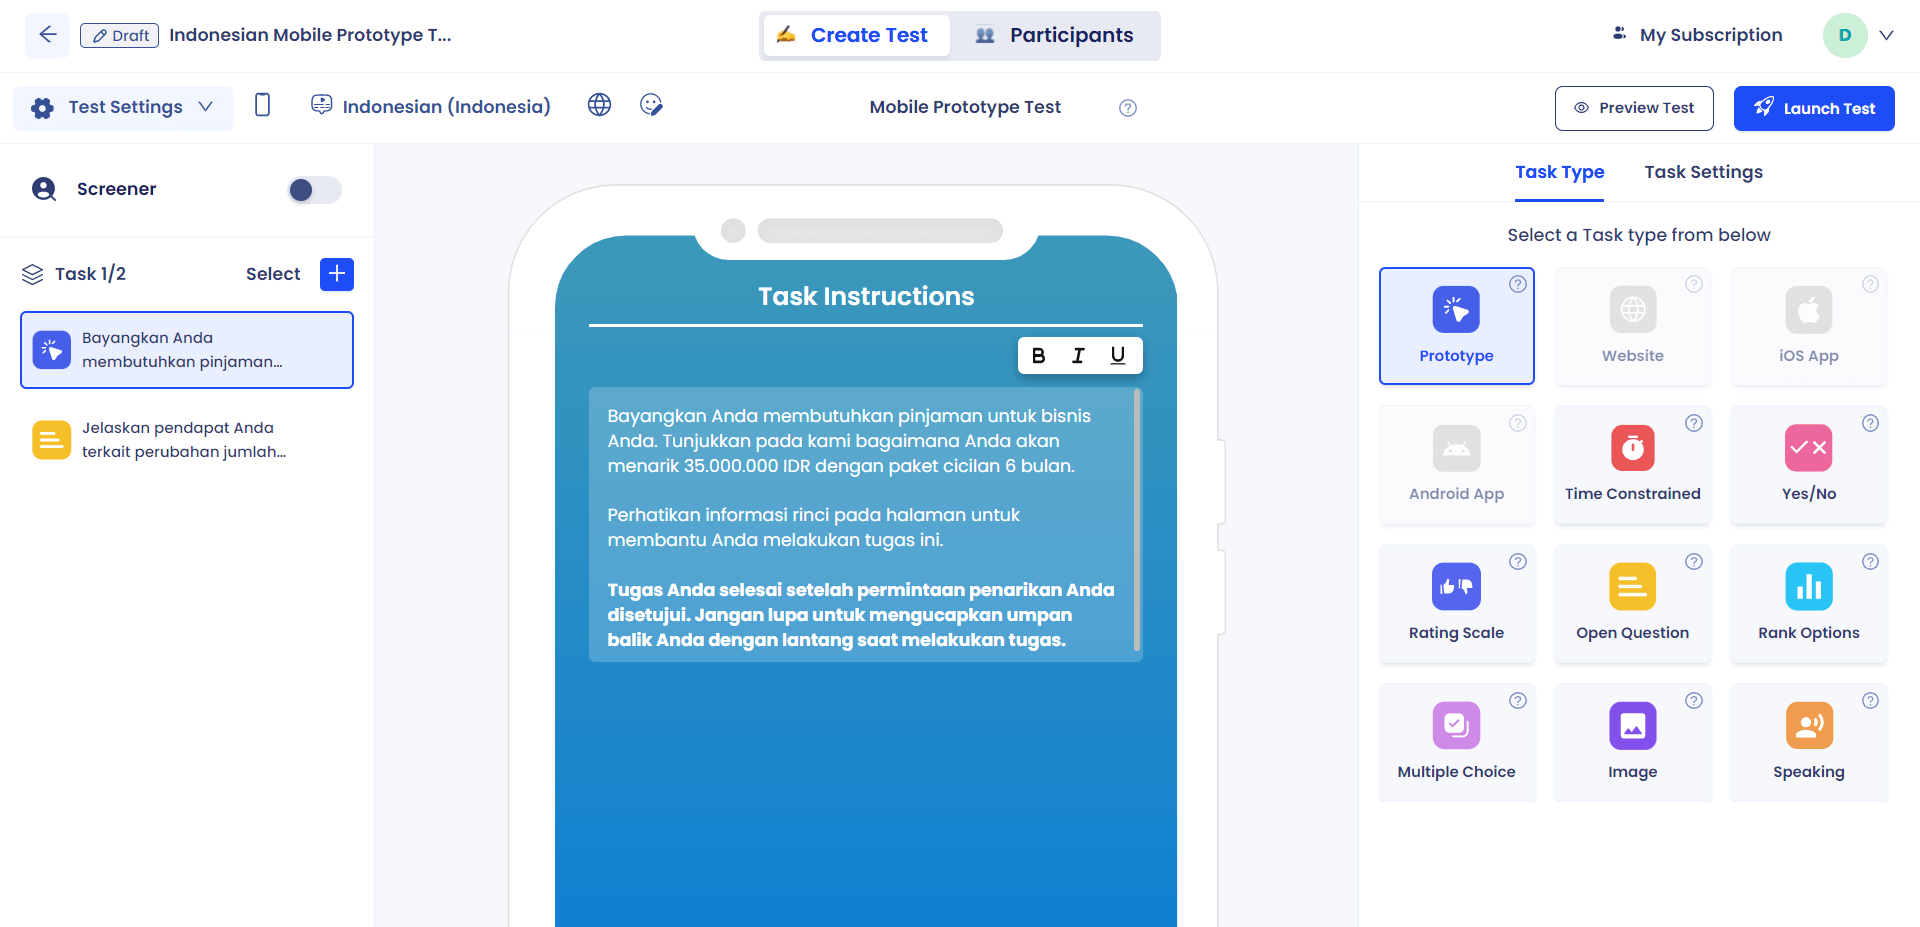Toggle underline text formatting

click(1118, 356)
